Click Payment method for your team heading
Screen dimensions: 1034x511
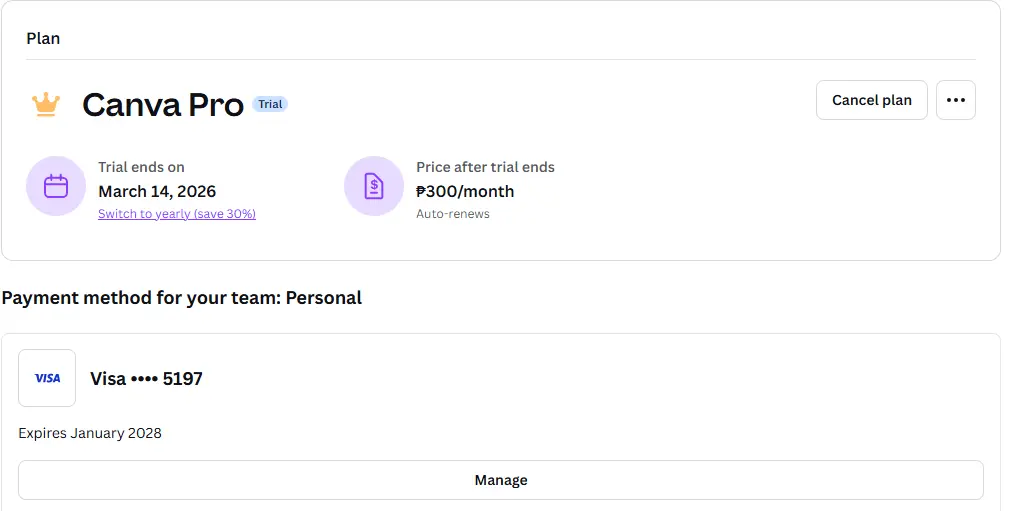click(181, 298)
